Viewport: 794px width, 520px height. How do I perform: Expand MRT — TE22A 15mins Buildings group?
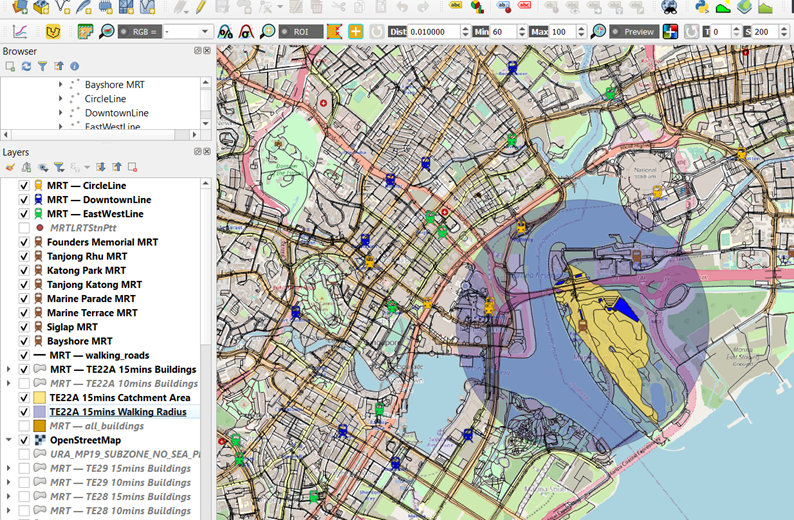pos(9,370)
